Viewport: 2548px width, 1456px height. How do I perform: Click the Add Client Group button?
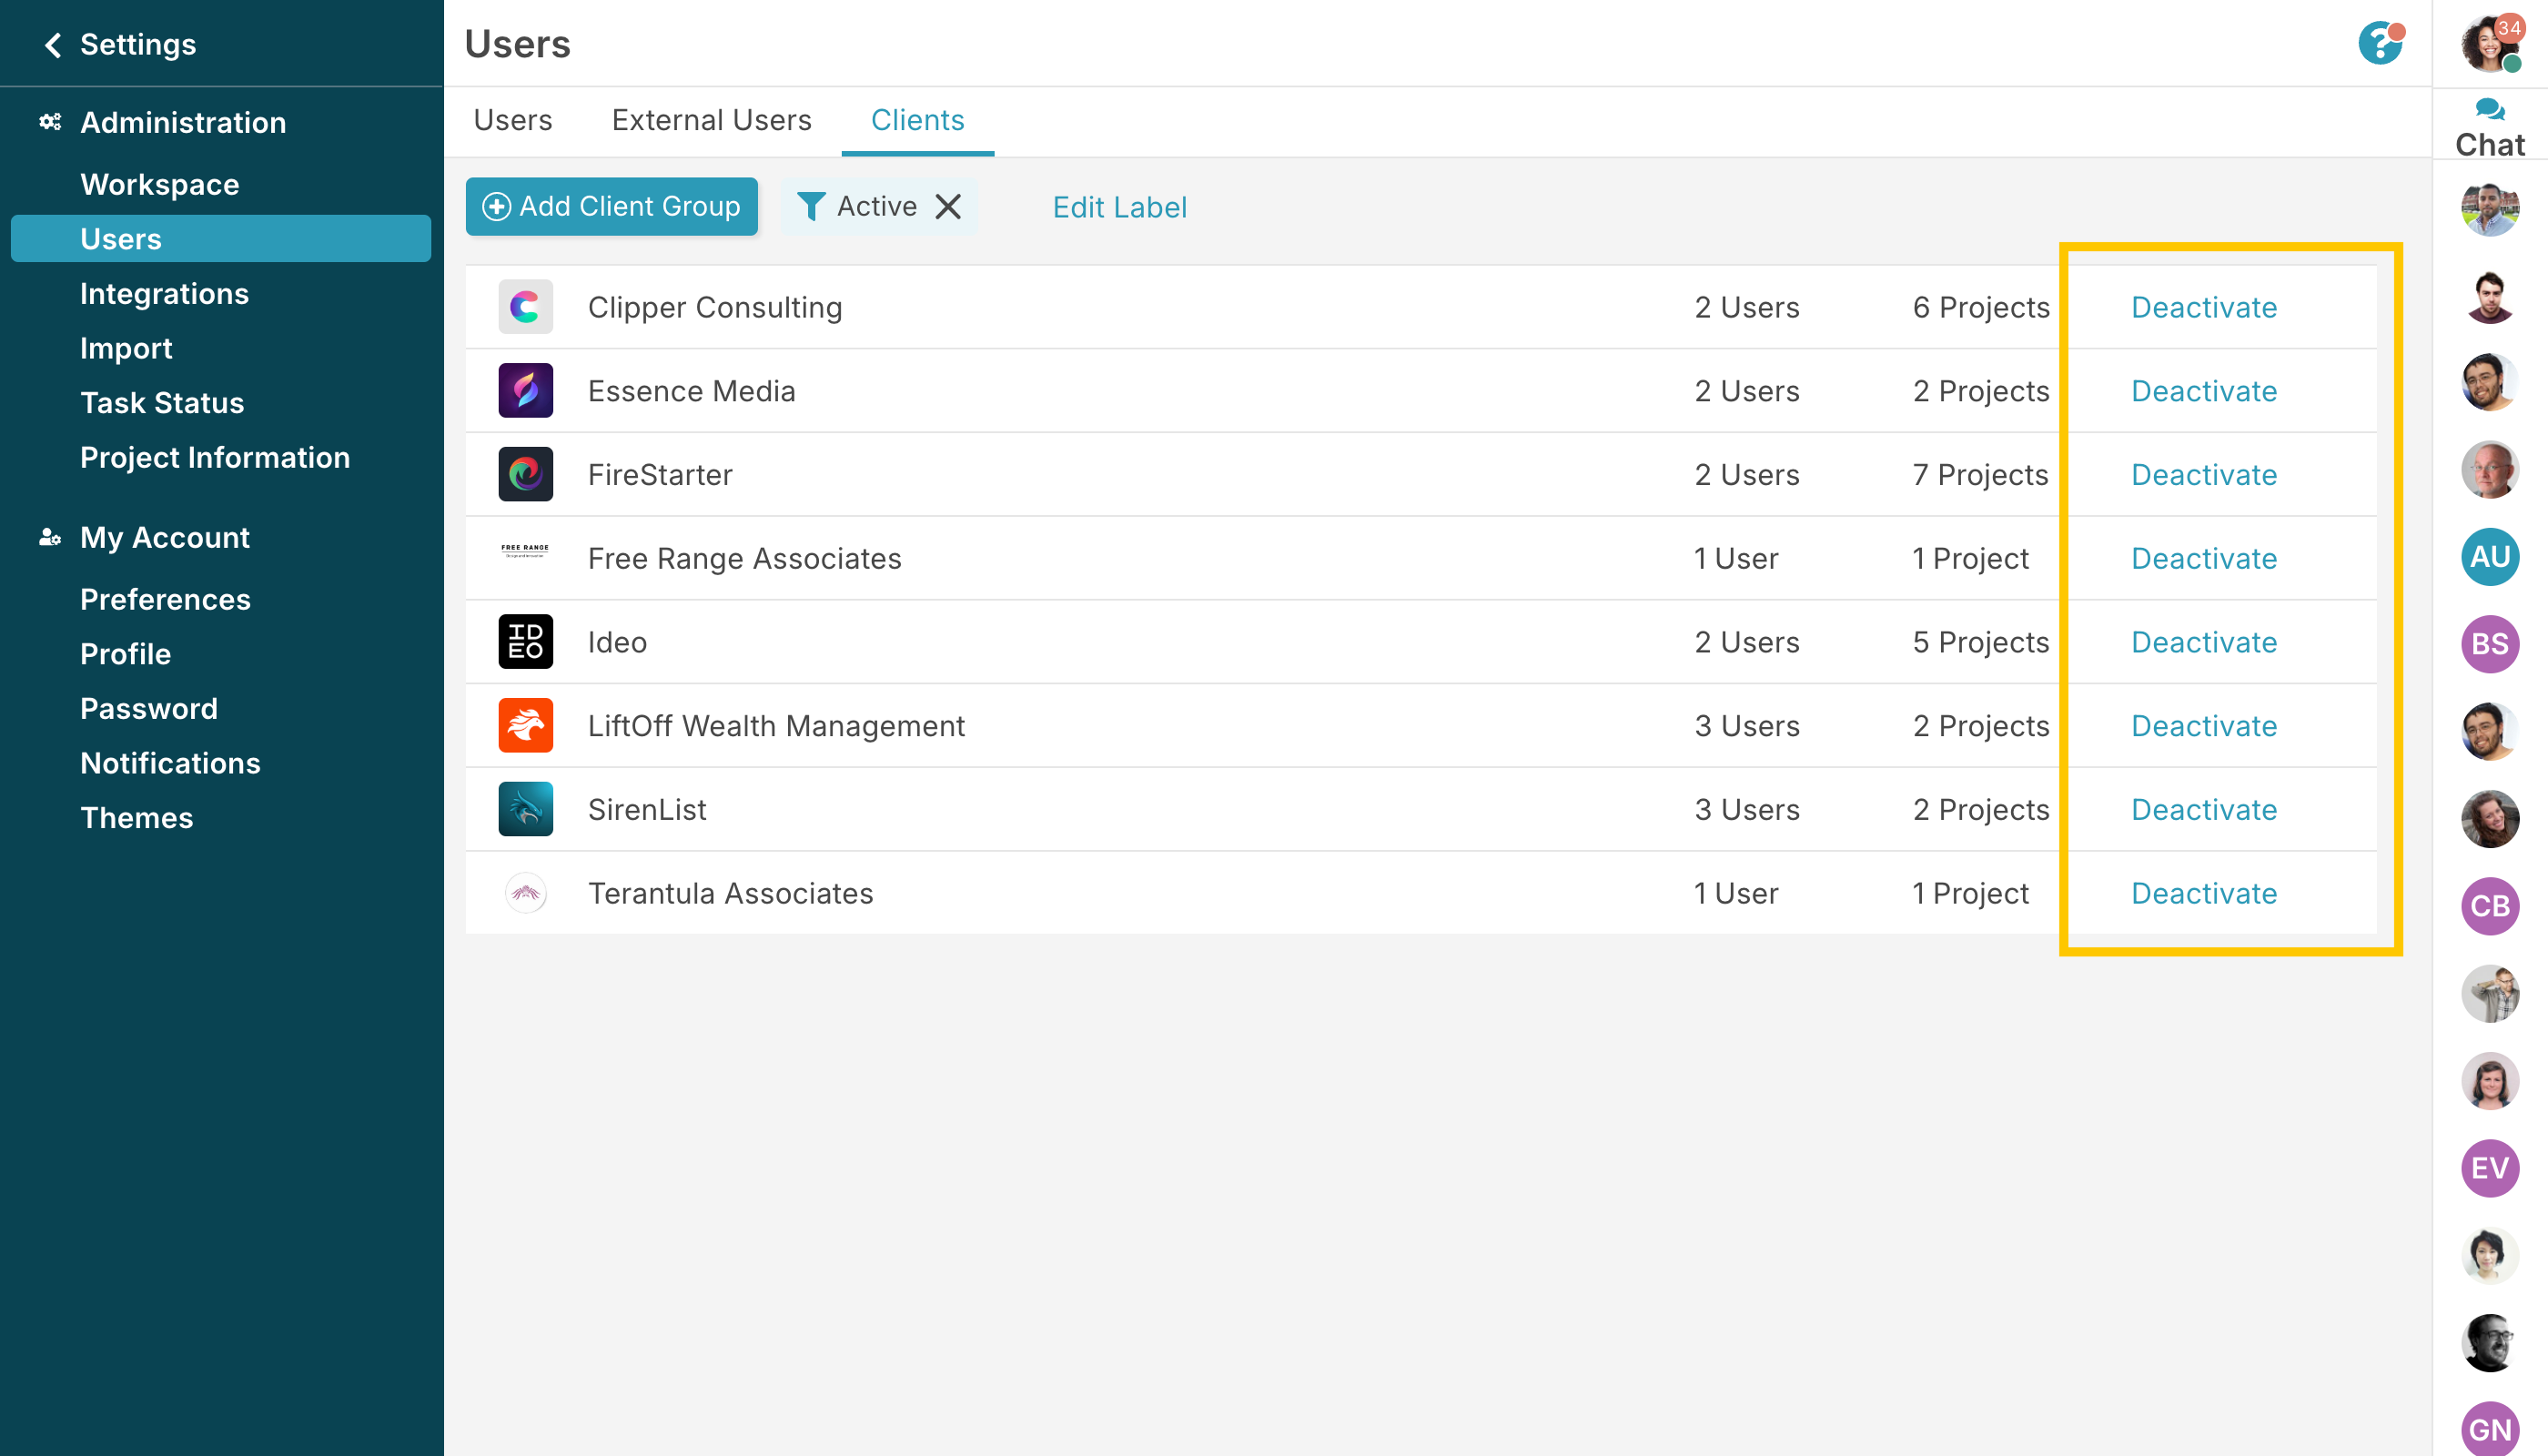(x=611, y=207)
